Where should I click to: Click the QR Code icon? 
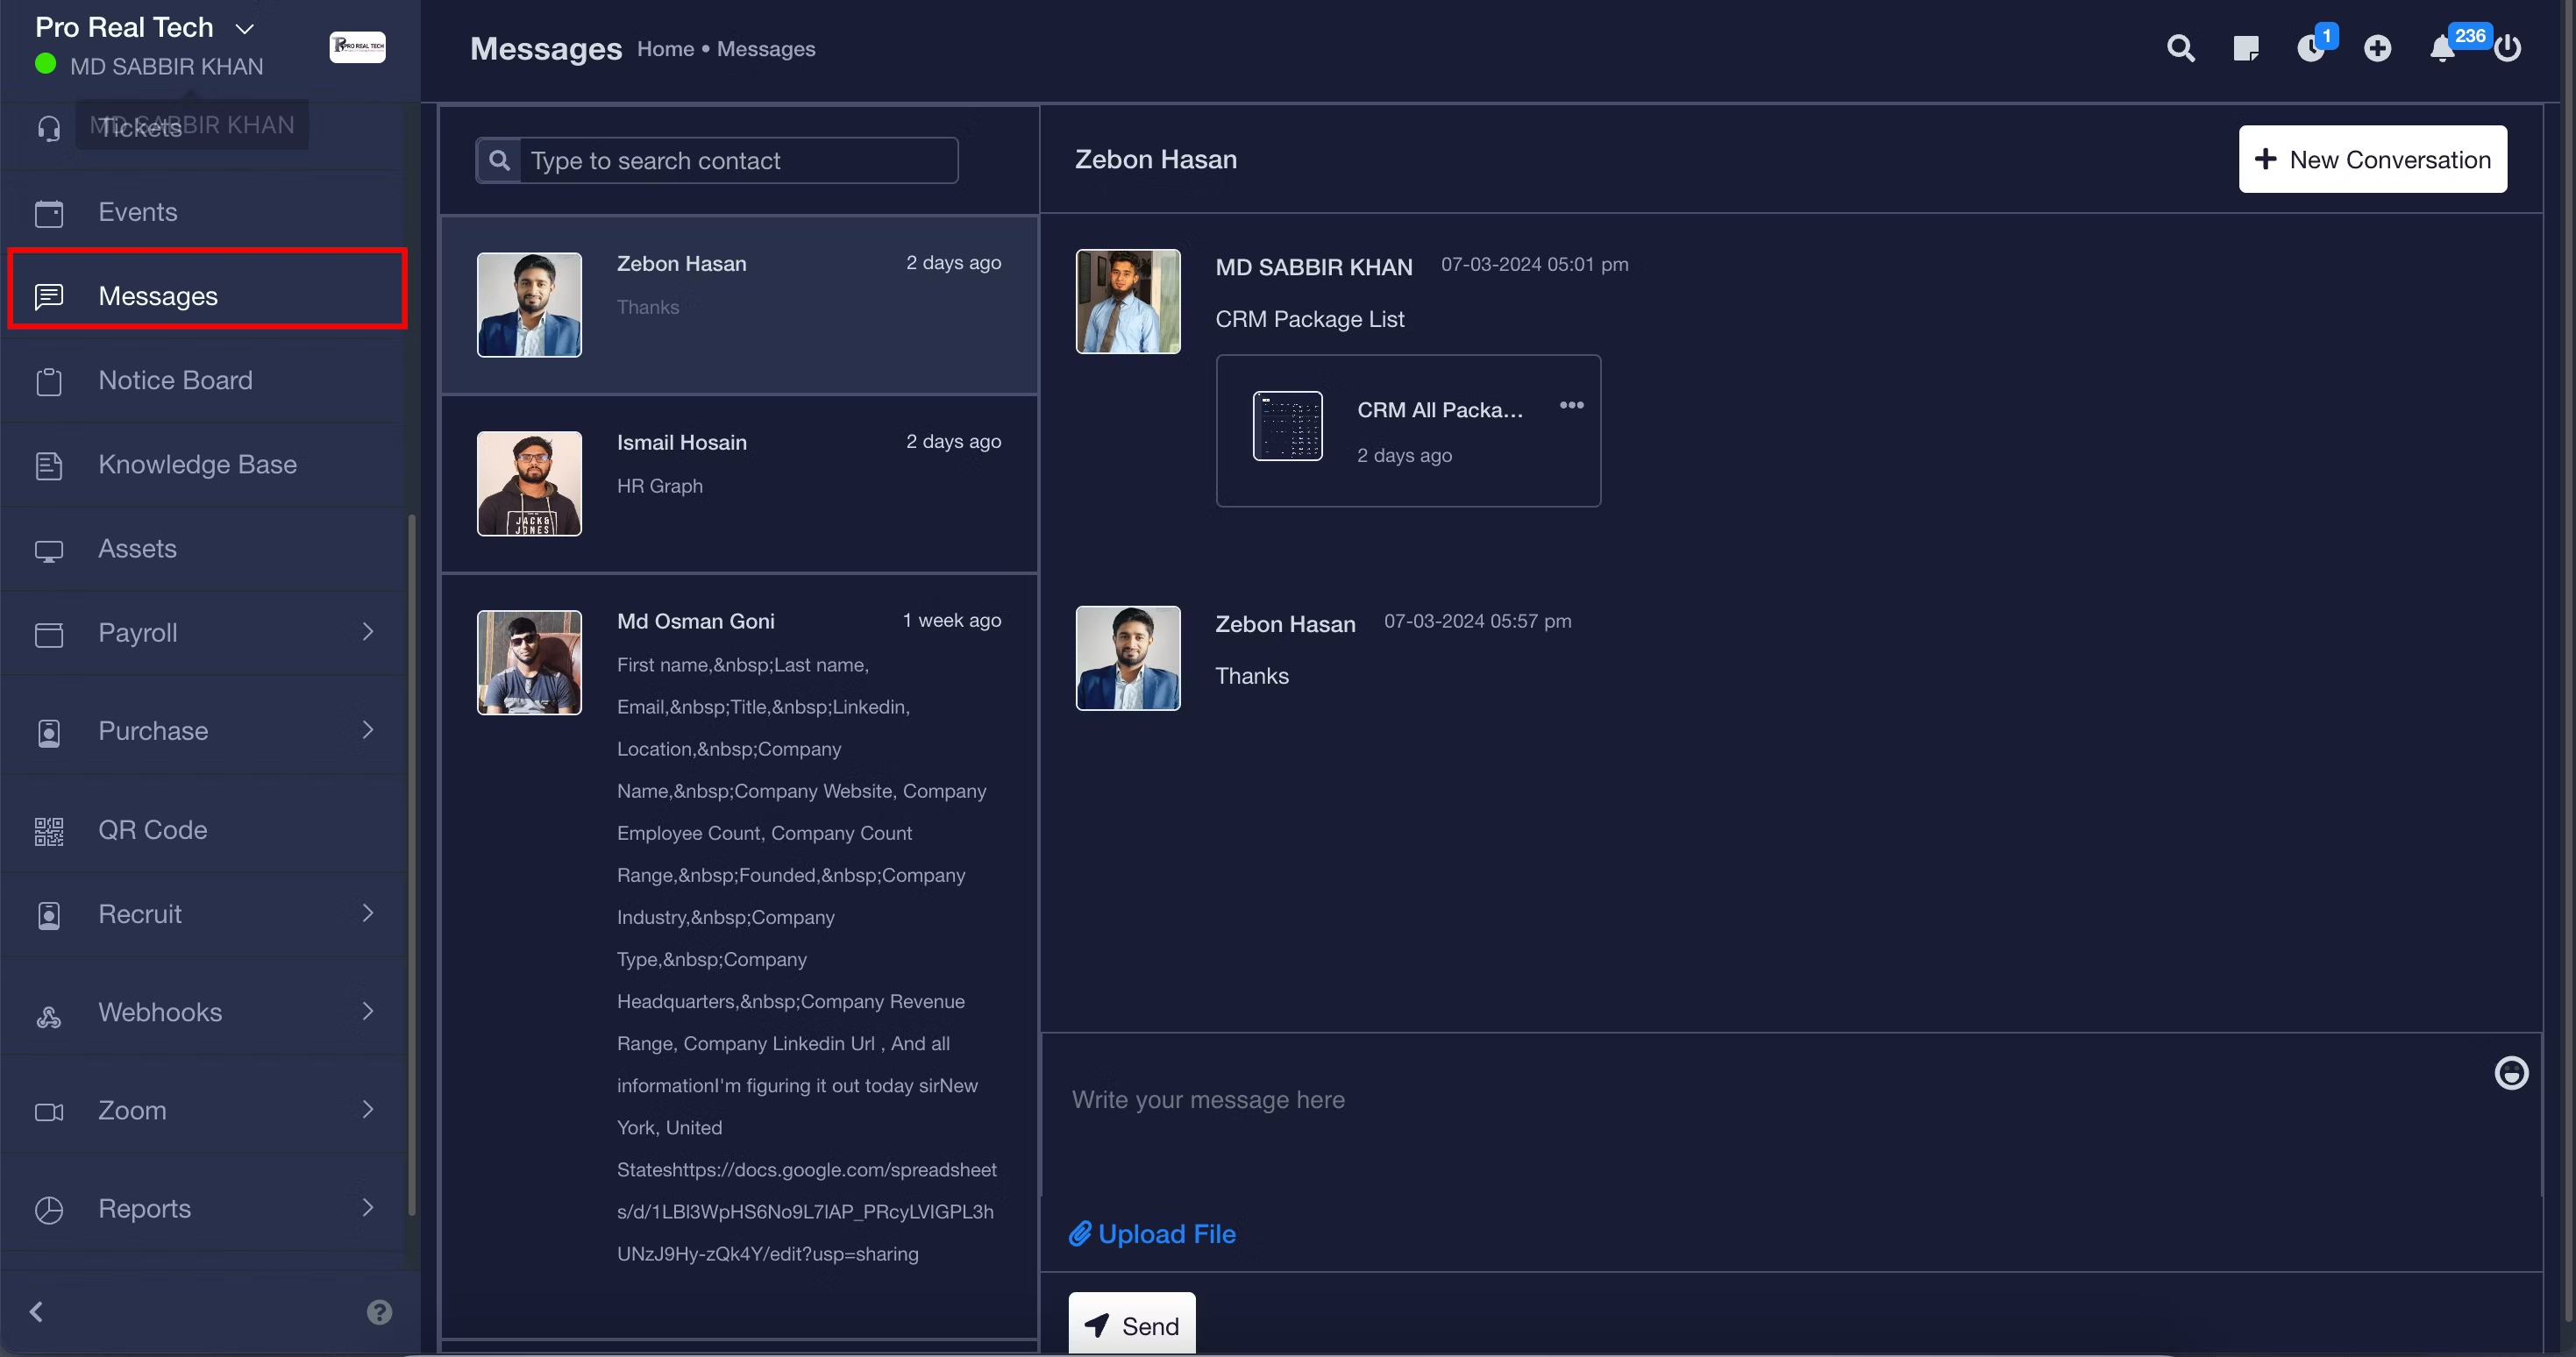(49, 831)
